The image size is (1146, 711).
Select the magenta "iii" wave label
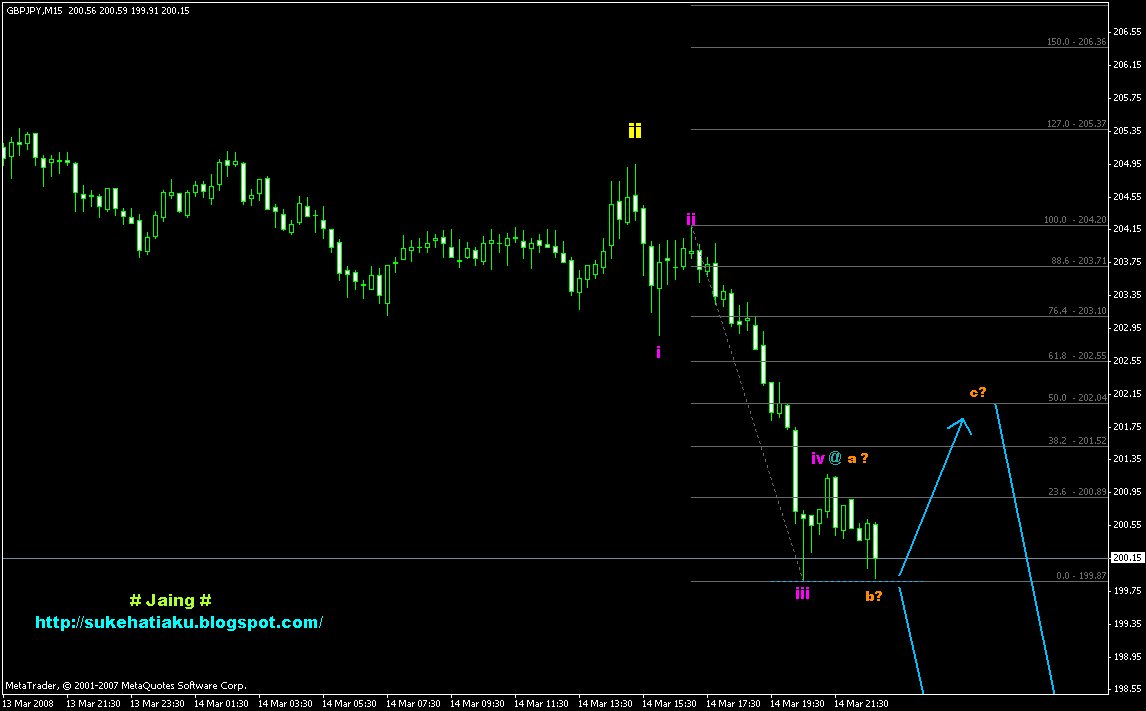802,593
